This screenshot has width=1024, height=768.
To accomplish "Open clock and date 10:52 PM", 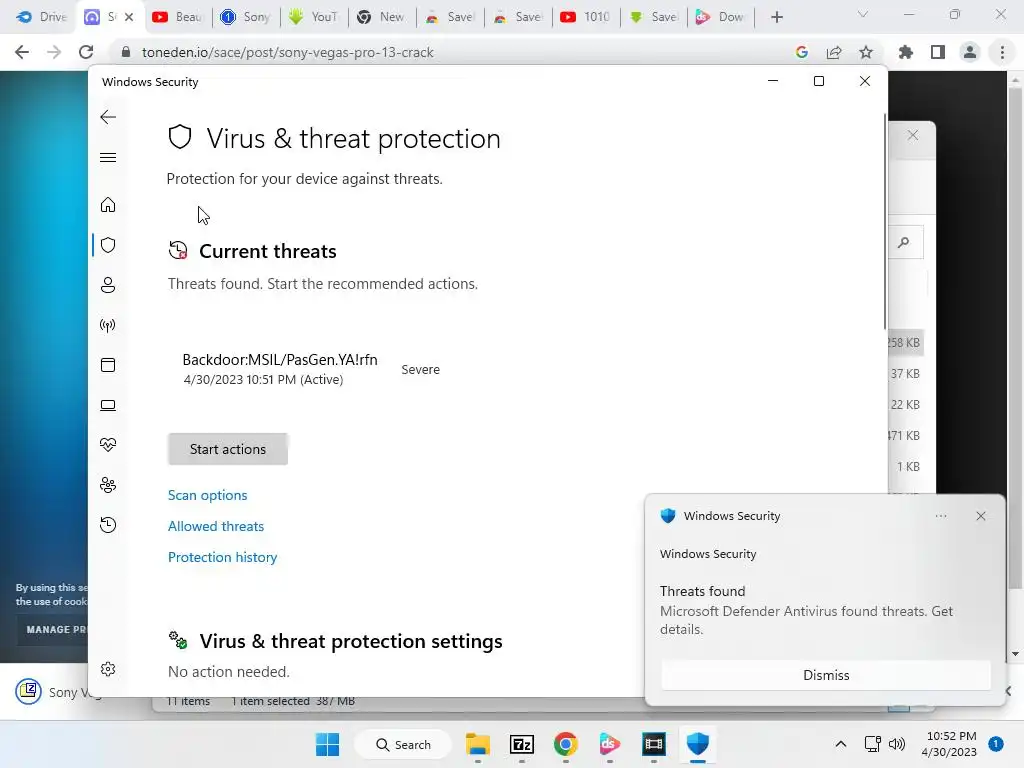I will (951, 744).
